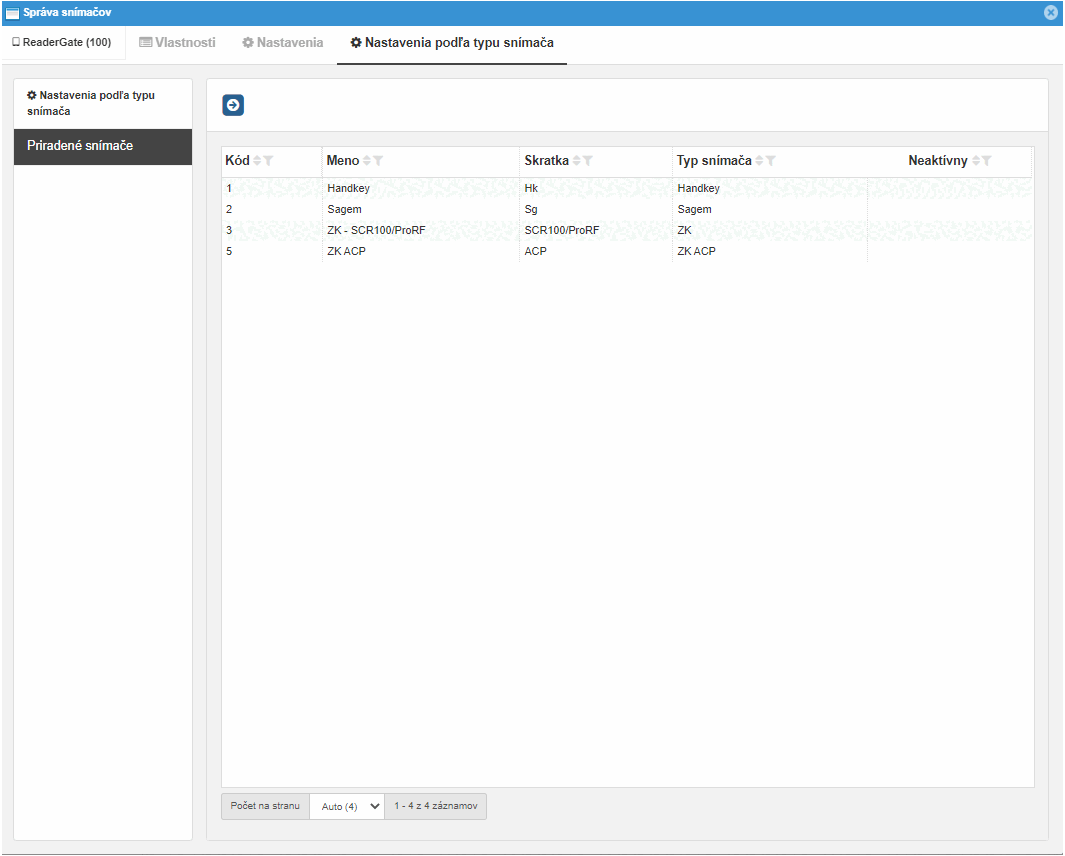Click the Kód column header label
1065x856 pixels.
tap(238, 161)
